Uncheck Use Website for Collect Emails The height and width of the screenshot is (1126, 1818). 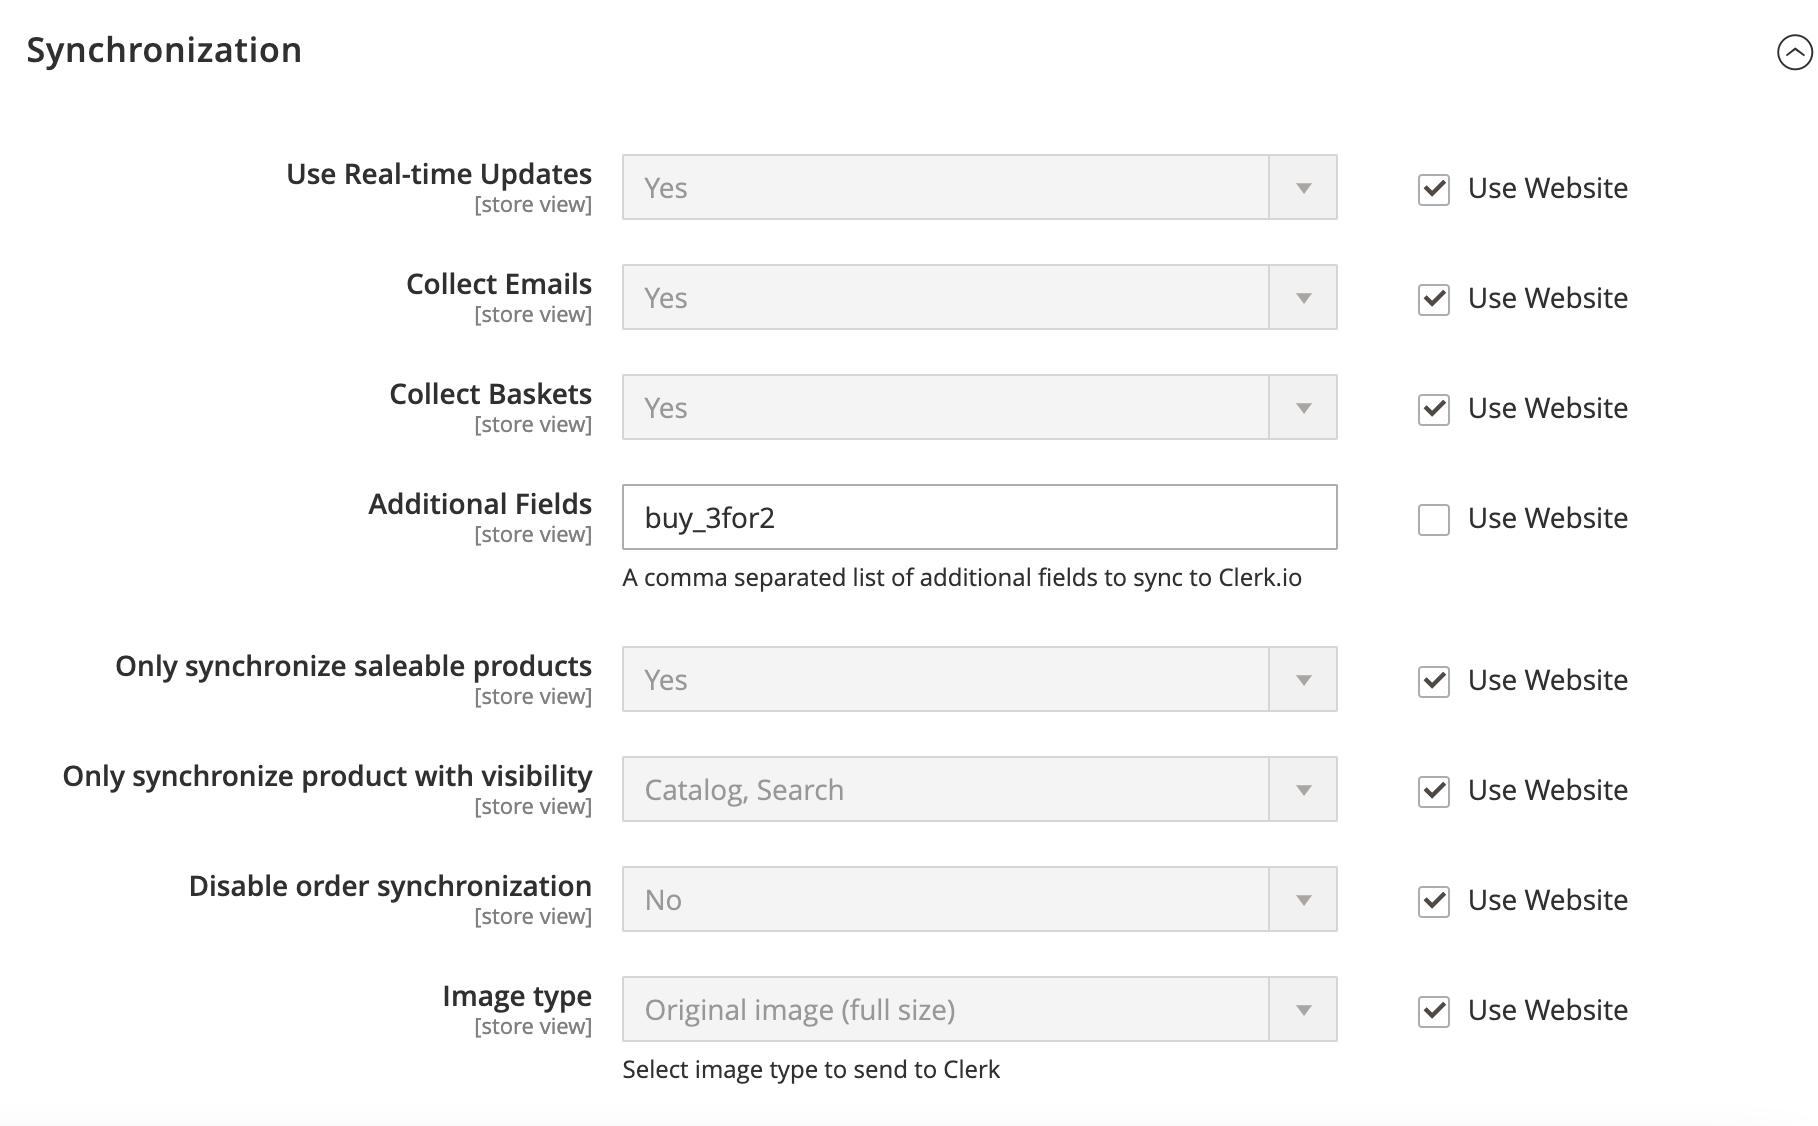point(1434,299)
